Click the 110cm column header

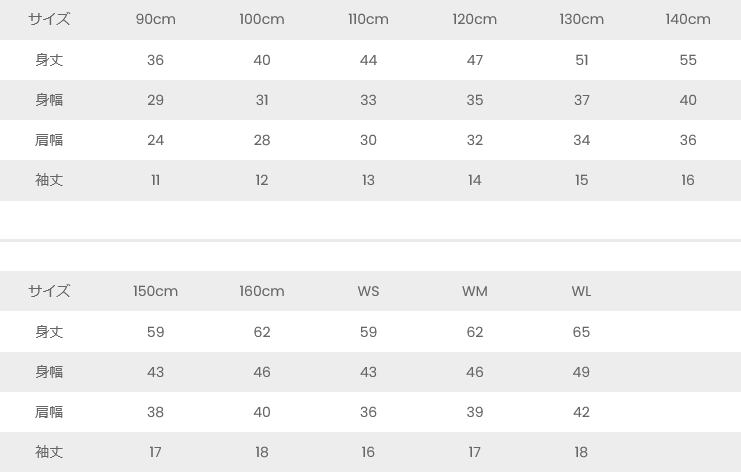click(368, 19)
